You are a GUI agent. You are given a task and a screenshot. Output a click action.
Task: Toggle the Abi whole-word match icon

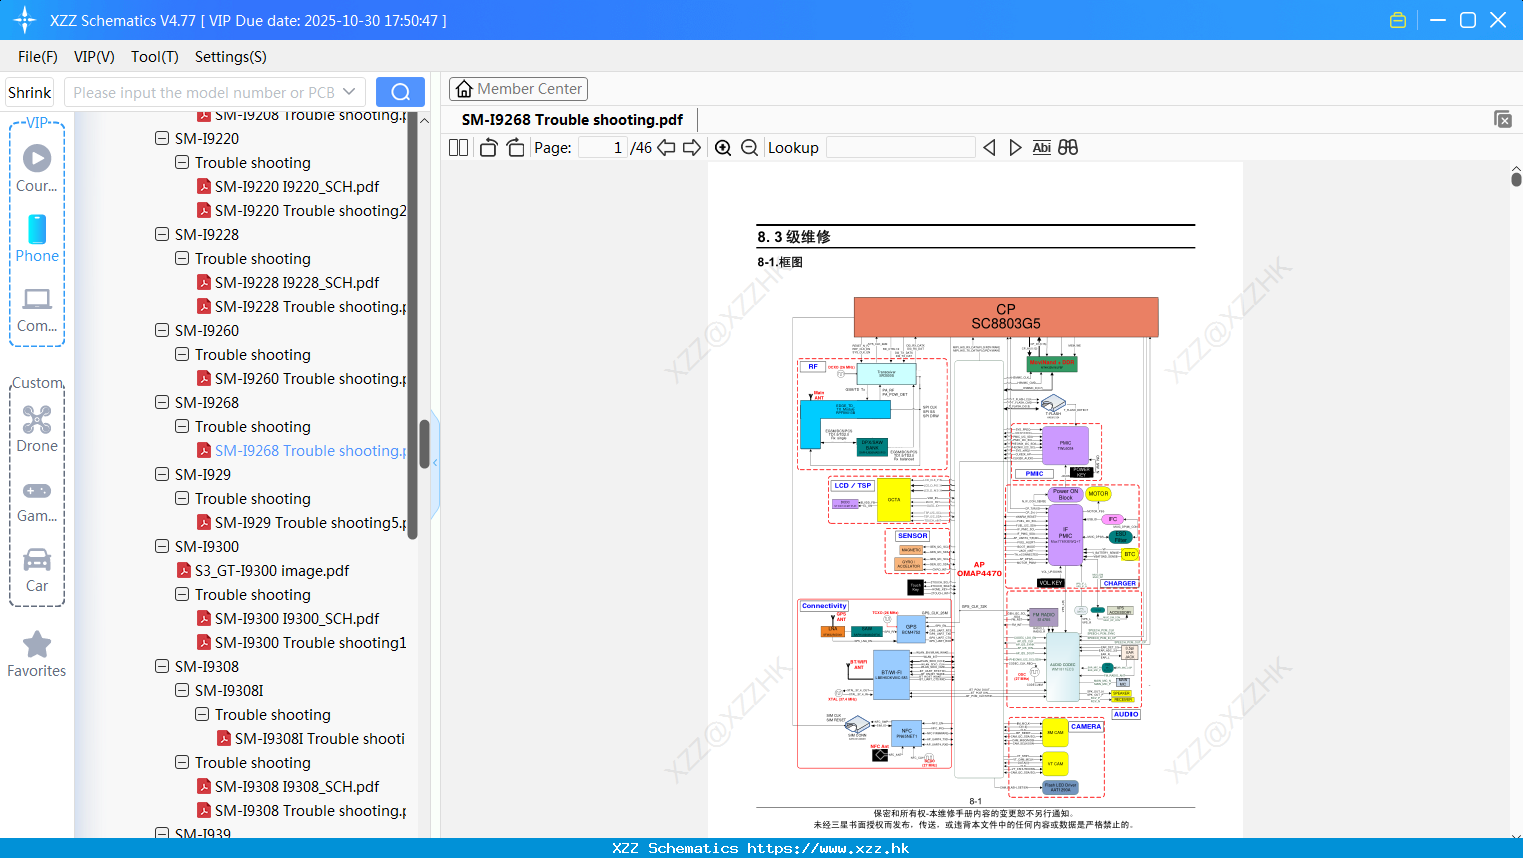tap(1041, 148)
